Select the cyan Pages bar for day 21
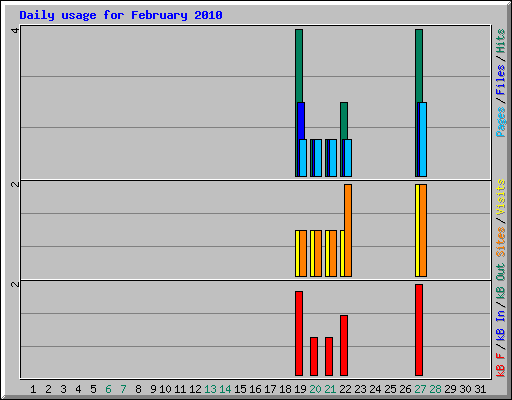The width and height of the screenshot is (512, 400). pos(333,158)
